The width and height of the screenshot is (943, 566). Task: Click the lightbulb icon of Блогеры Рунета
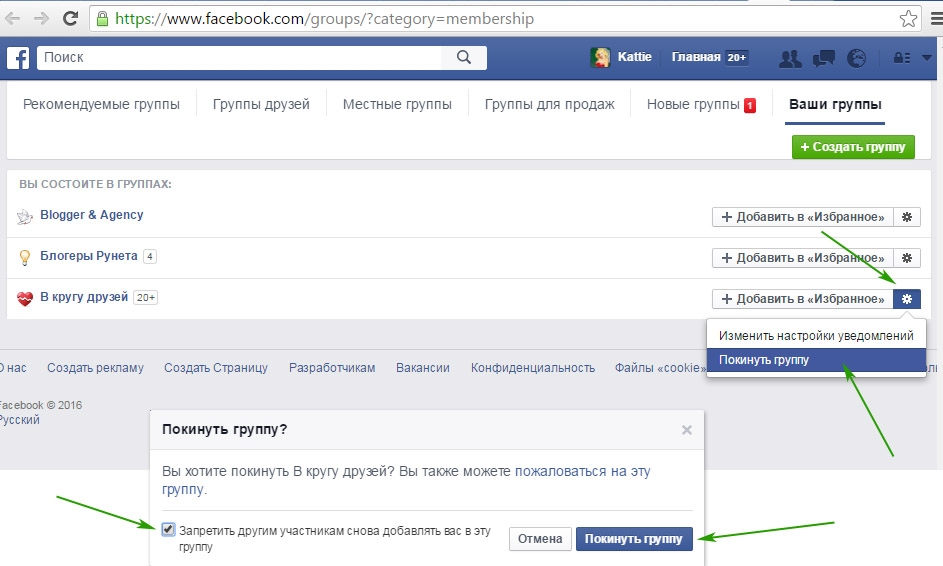point(25,257)
